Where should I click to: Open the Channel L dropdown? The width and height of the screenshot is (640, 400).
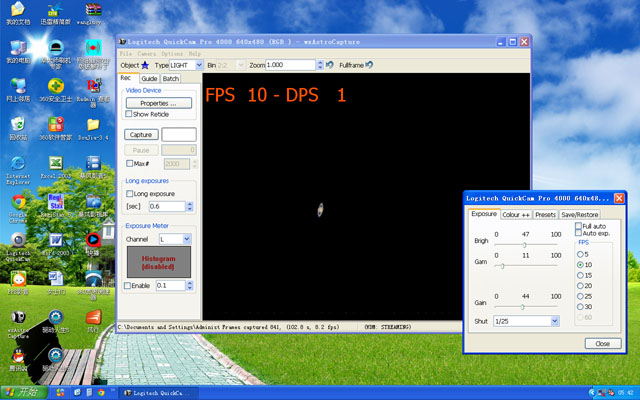pos(187,239)
